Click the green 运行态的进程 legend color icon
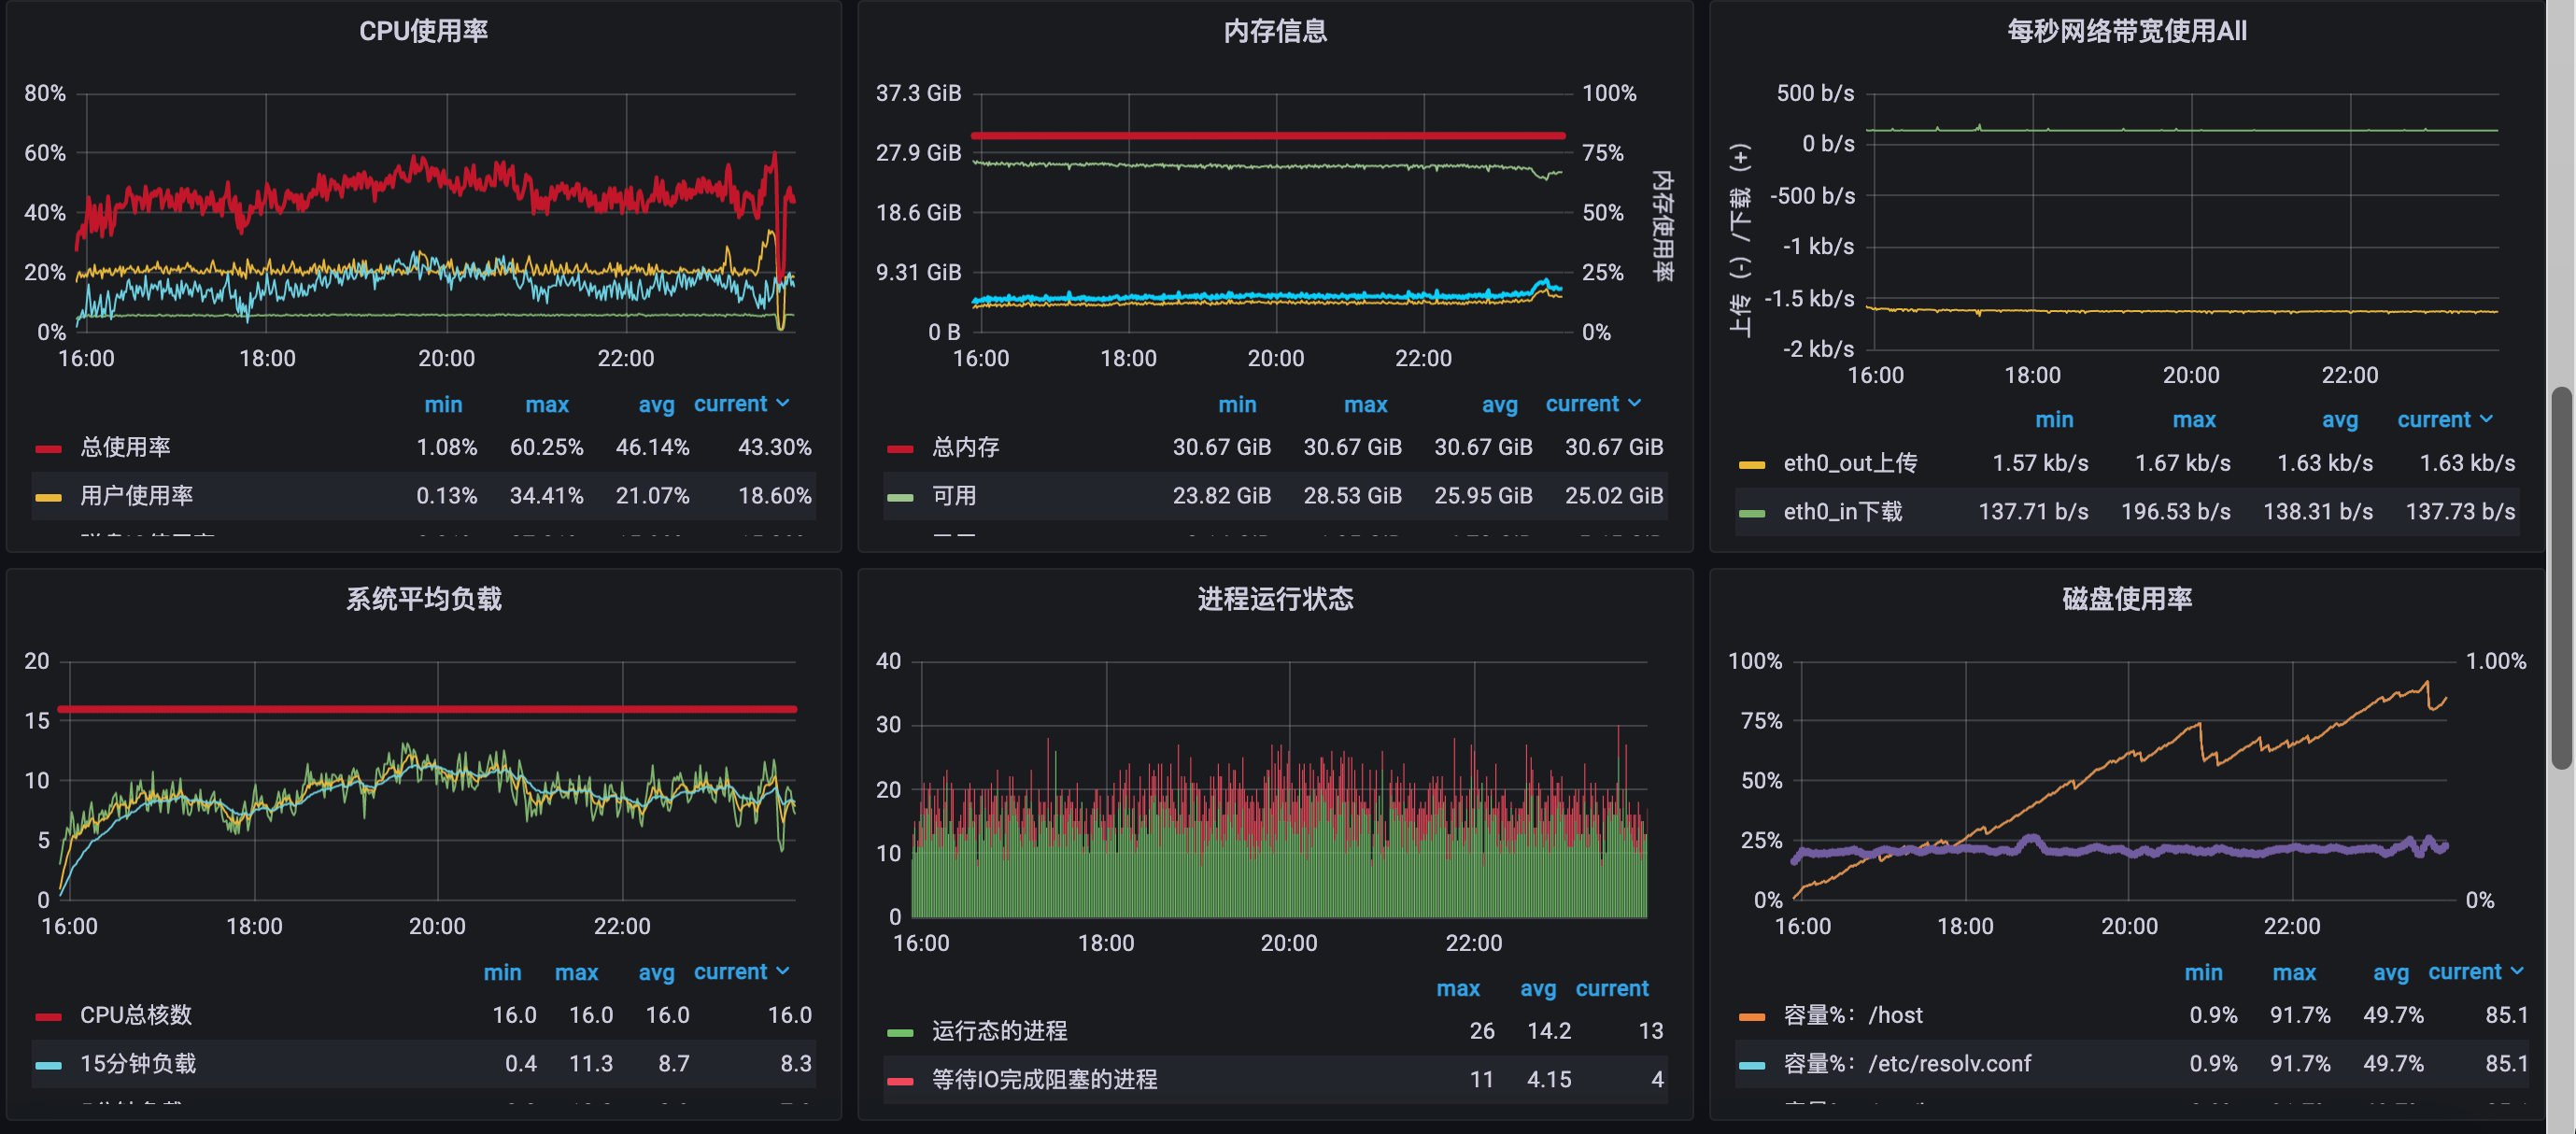Viewport: 2576px width, 1134px height. coord(899,1033)
